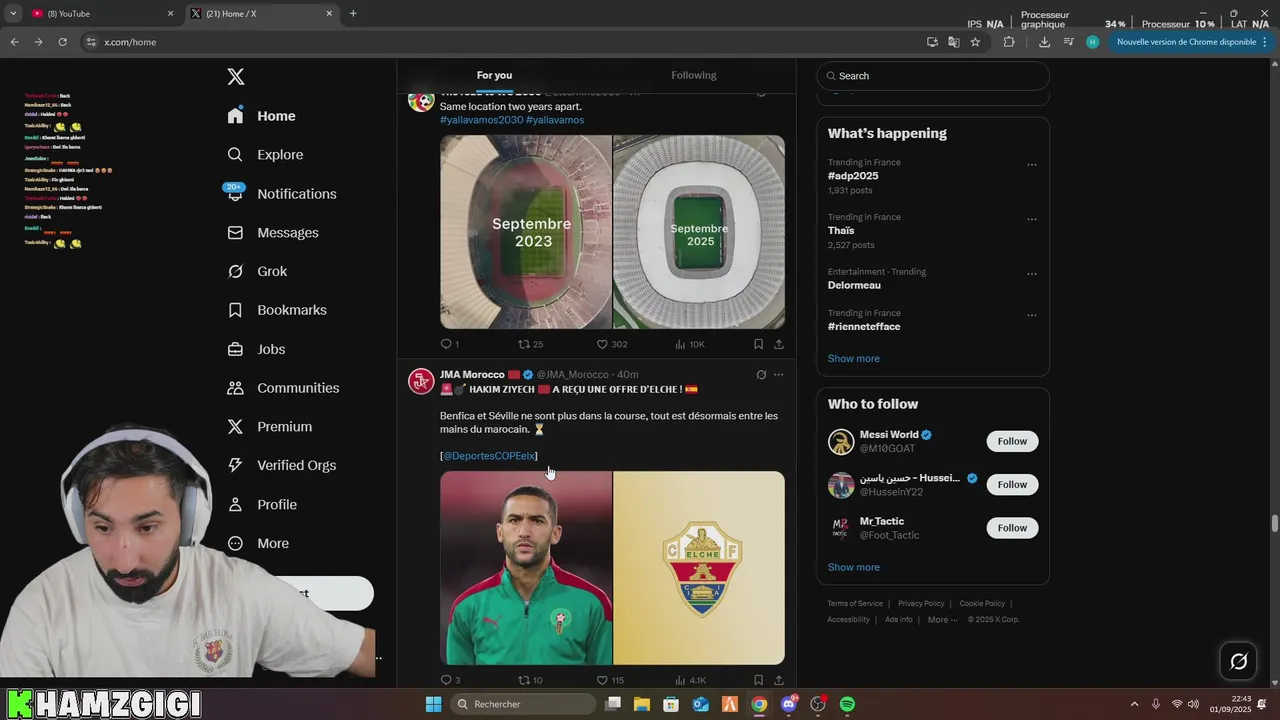The height and width of the screenshot is (720, 1280).
Task: Click the X logo in the sidebar
Action: coord(236,77)
